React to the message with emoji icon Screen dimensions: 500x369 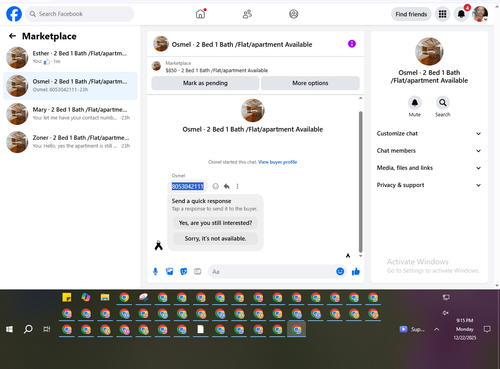tap(216, 186)
